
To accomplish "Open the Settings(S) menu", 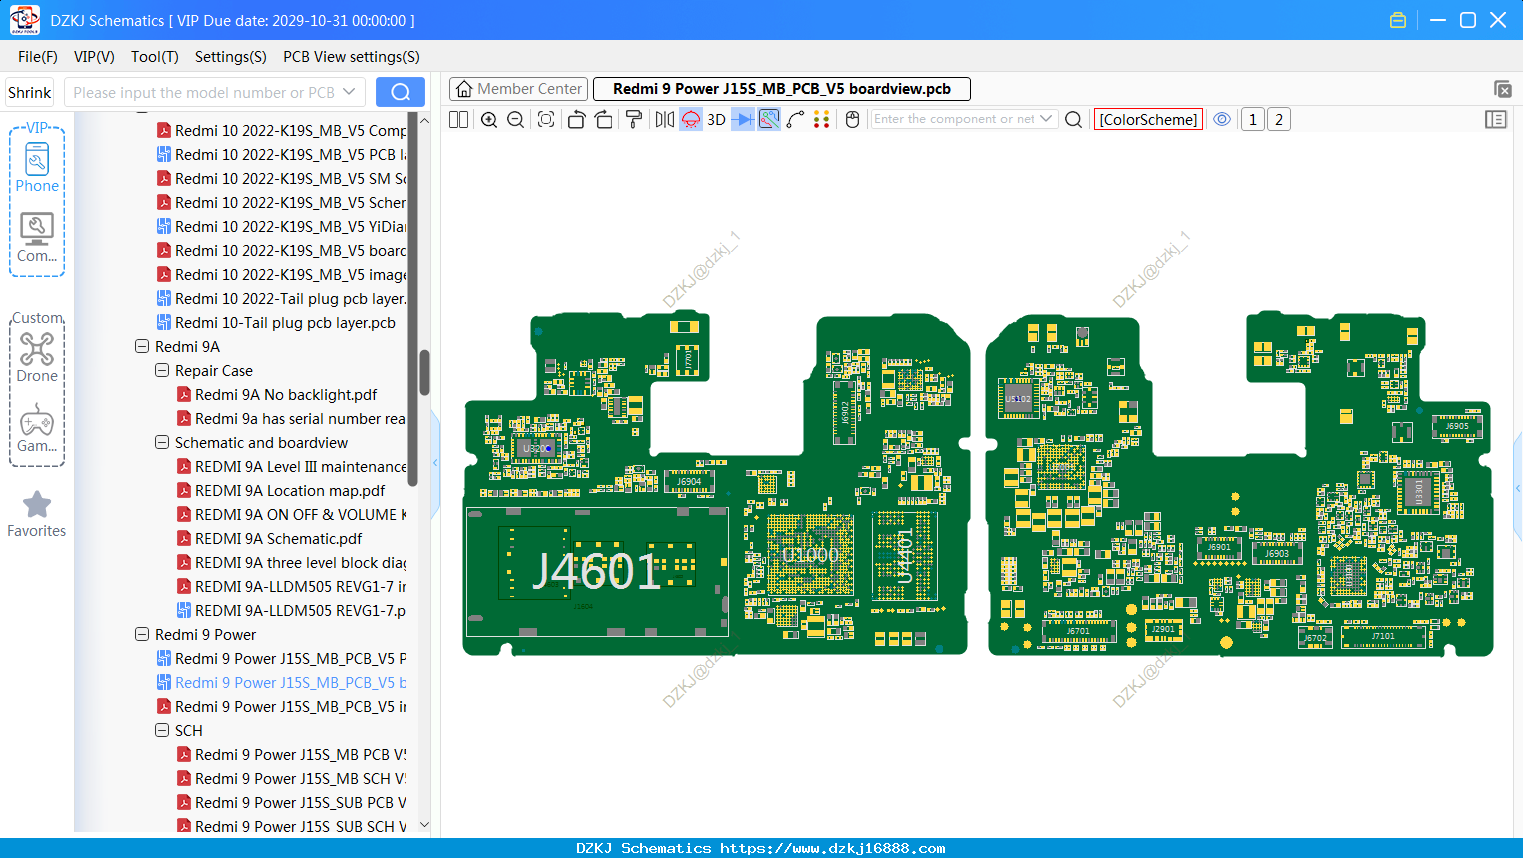I will [x=231, y=57].
